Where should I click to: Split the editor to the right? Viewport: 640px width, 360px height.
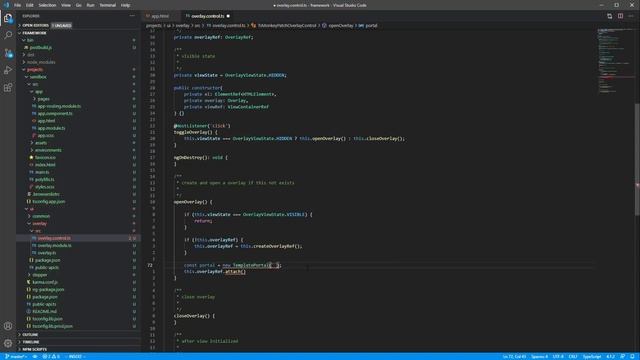tap(620, 16)
